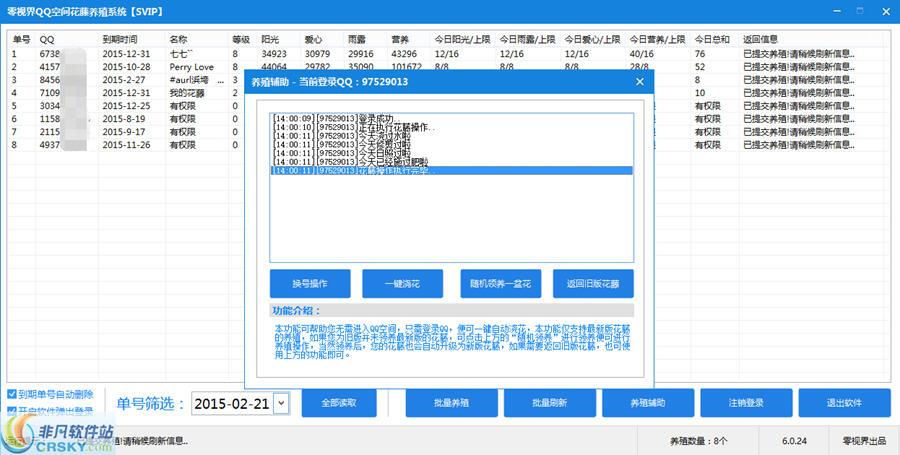Click the 今日爱心/上限 column header
The width and height of the screenshot is (900, 455).
click(x=592, y=40)
